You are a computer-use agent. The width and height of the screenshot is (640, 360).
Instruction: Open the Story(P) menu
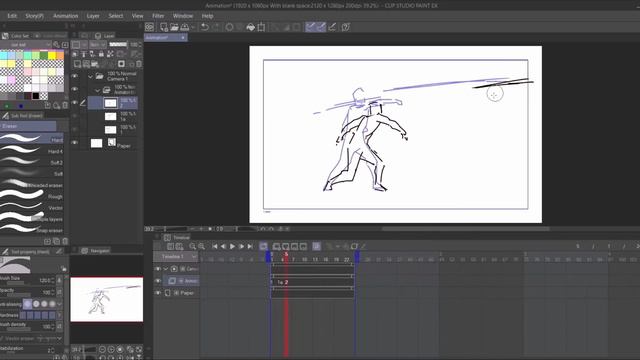(34, 16)
